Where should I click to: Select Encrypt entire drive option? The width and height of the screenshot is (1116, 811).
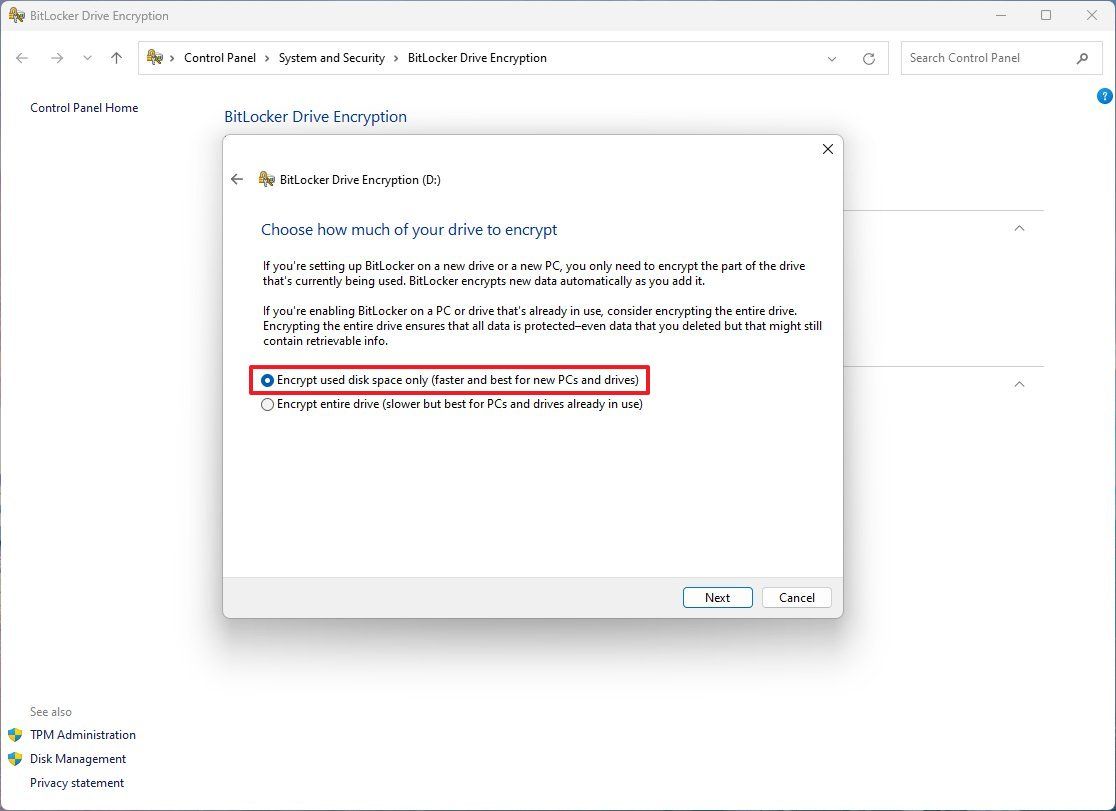pos(267,404)
